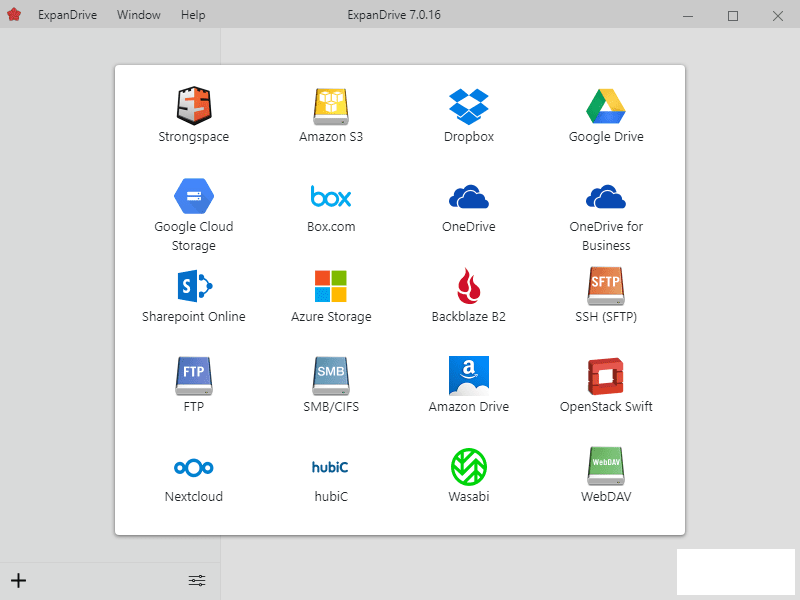The image size is (800, 600).
Task: Click the "Azure Storage" label
Action: coord(331,317)
